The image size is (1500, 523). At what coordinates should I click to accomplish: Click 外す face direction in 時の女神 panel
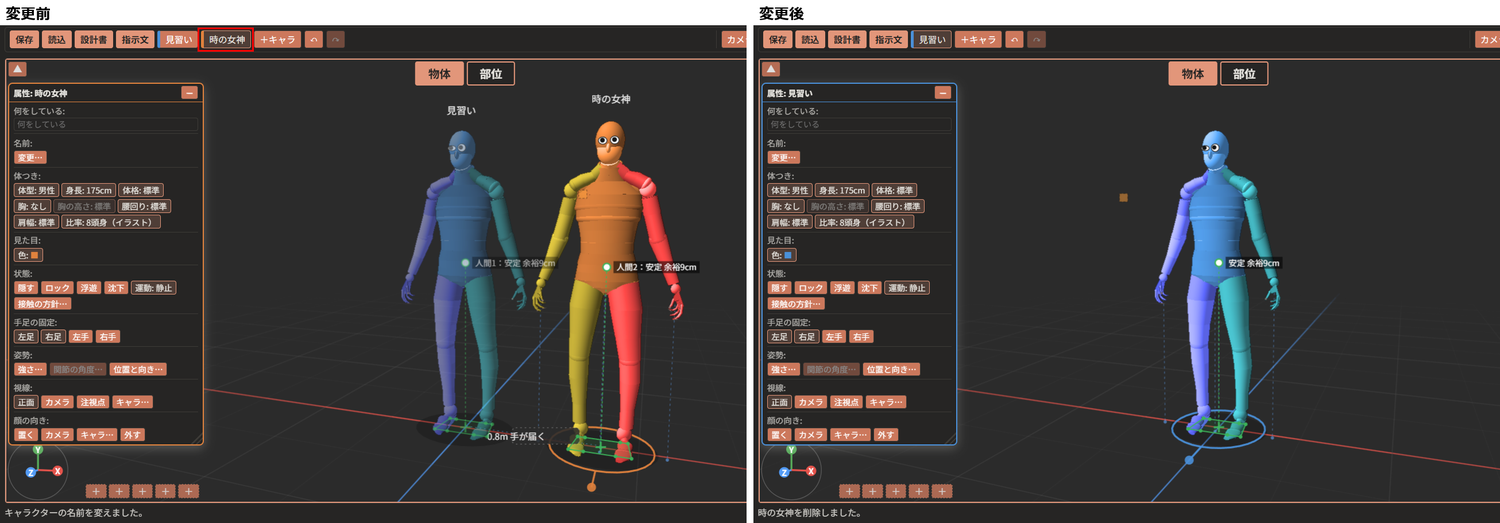click(x=132, y=435)
